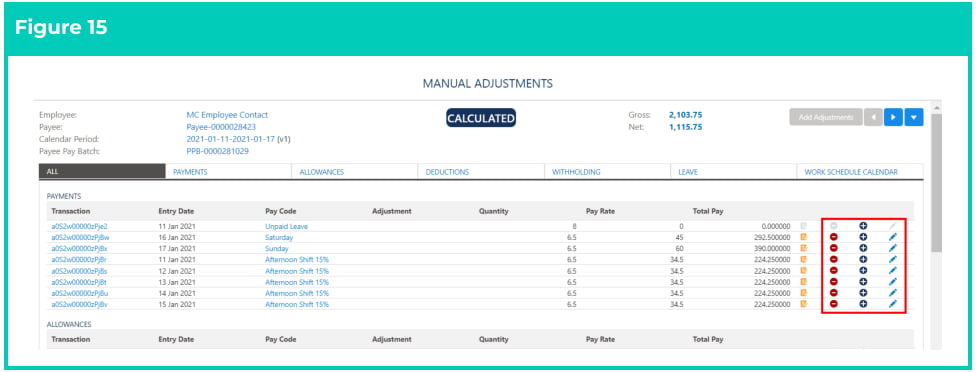Open note icon for 15 Jan Afternoon Shift
The image size is (976, 372).
click(x=804, y=304)
